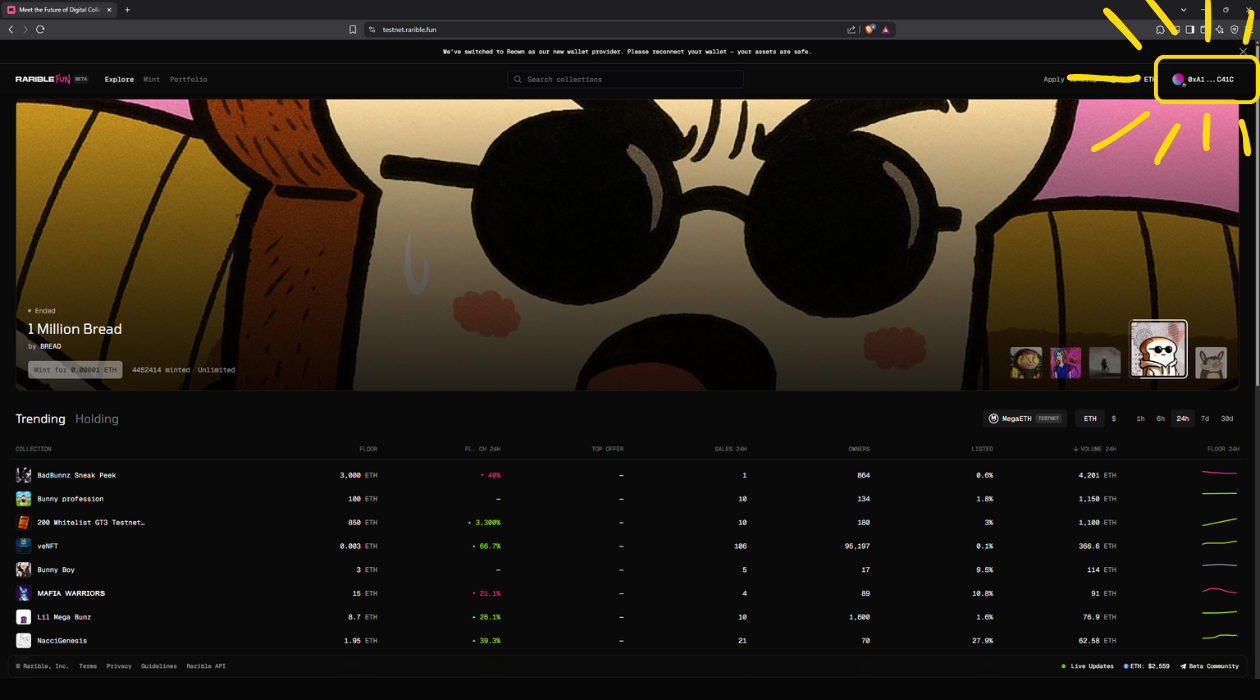Image resolution: width=1260 pixels, height=700 pixels.
Task: Select the first carousel thumbnail with hat character
Action: click(x=1026, y=362)
